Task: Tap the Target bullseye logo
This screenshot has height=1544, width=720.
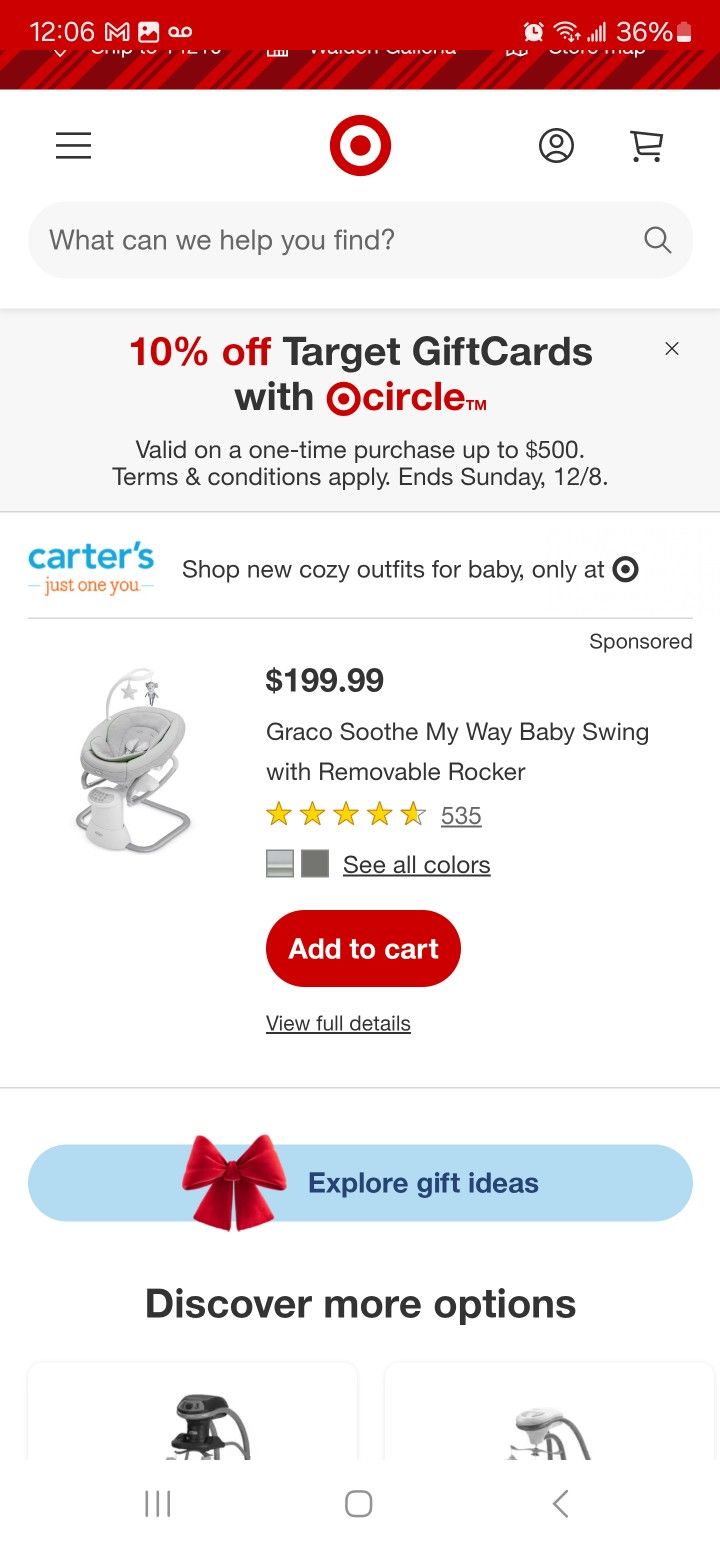Action: click(360, 146)
